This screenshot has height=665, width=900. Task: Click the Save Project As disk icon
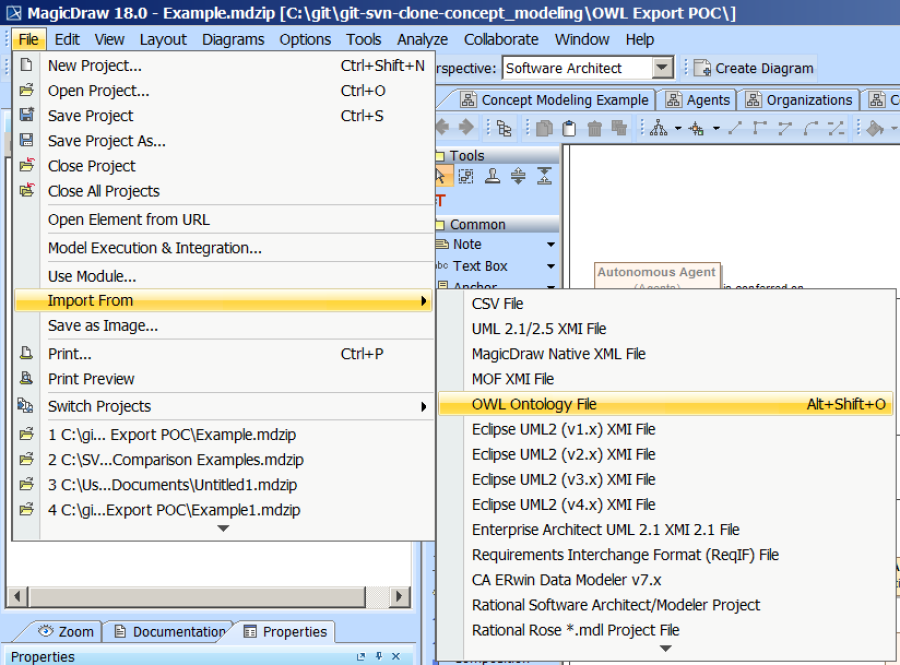pos(26,140)
